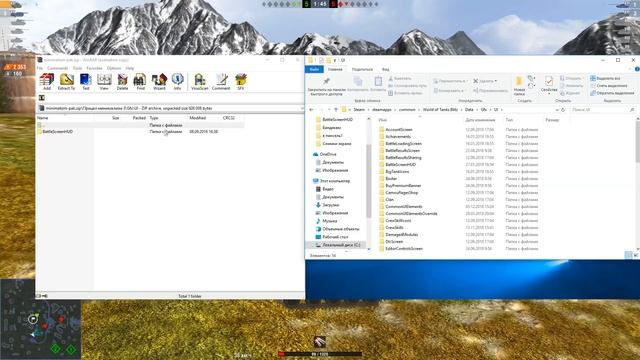Viewport: 640px width, 360px height.
Task: Click Explorer navigation pane scrollbar down arrow
Action: 369,249
